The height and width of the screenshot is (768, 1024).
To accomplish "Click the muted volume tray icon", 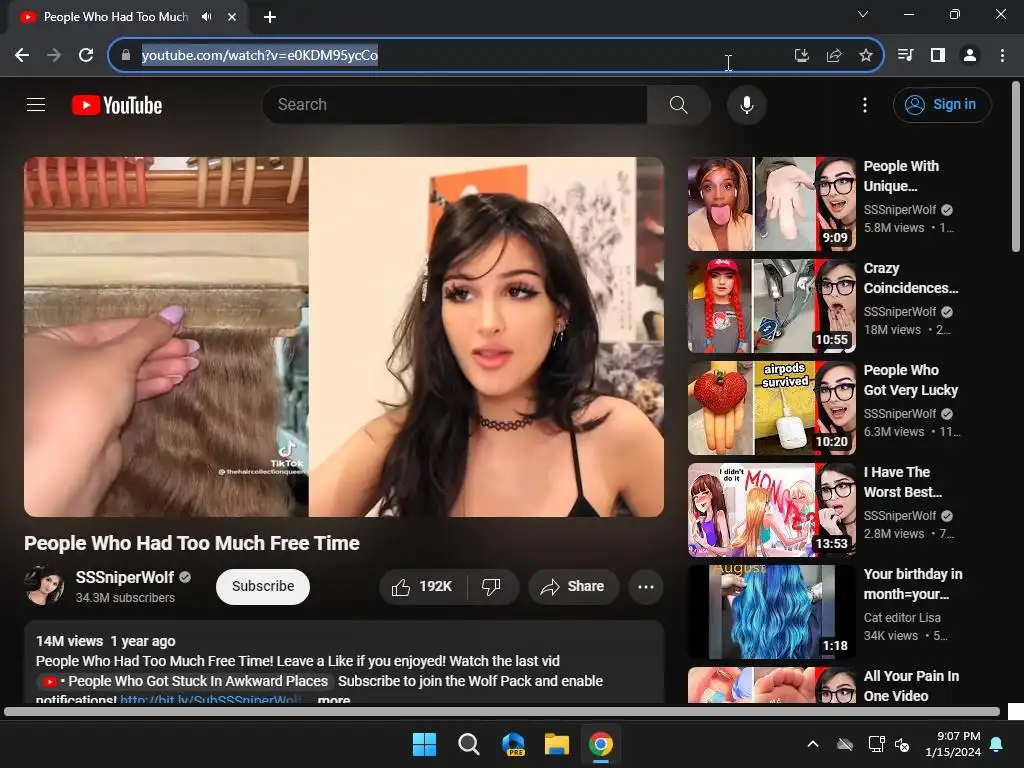I will click(902, 744).
